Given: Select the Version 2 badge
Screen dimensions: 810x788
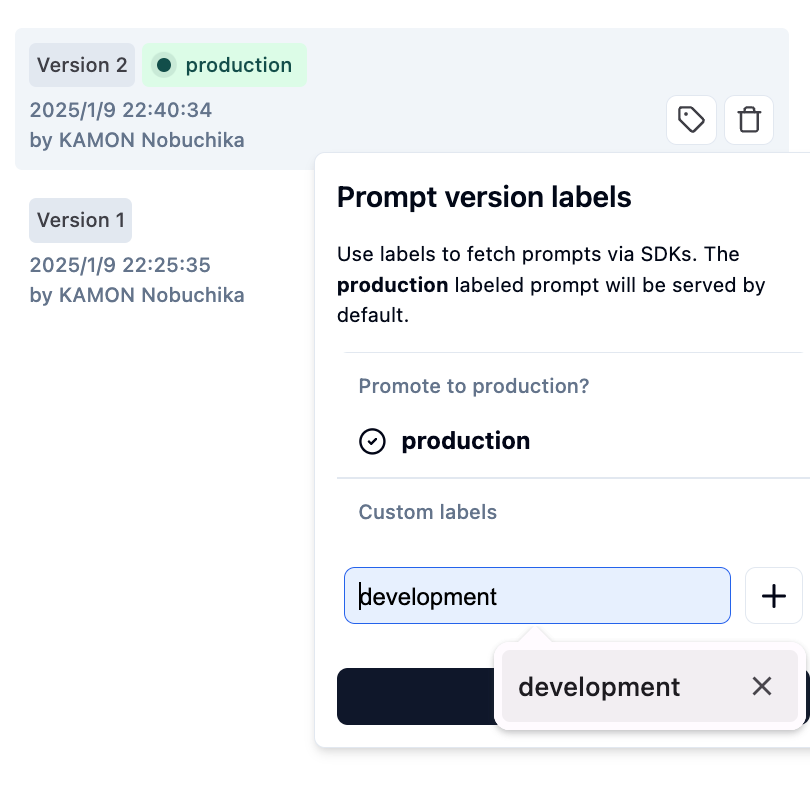Looking at the screenshot, I should point(82,65).
